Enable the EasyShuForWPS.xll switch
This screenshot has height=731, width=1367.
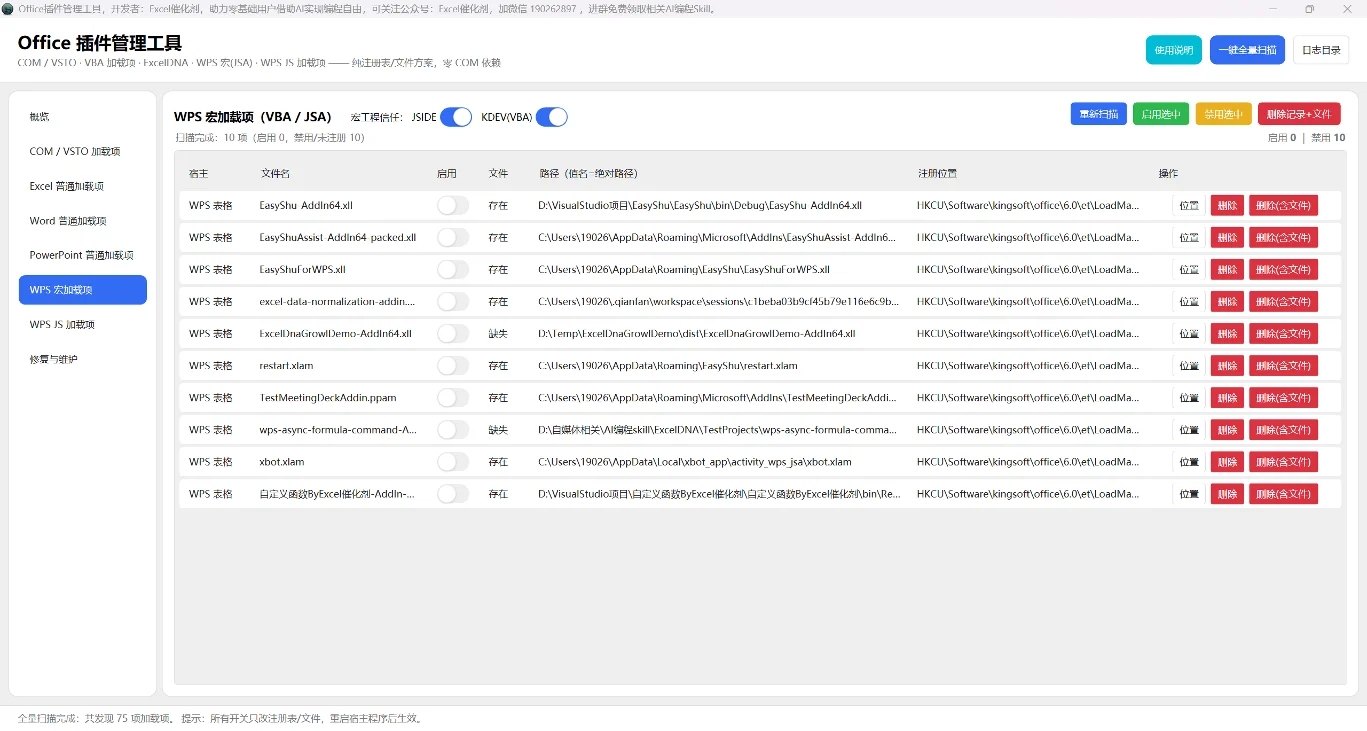pyautogui.click(x=453, y=269)
